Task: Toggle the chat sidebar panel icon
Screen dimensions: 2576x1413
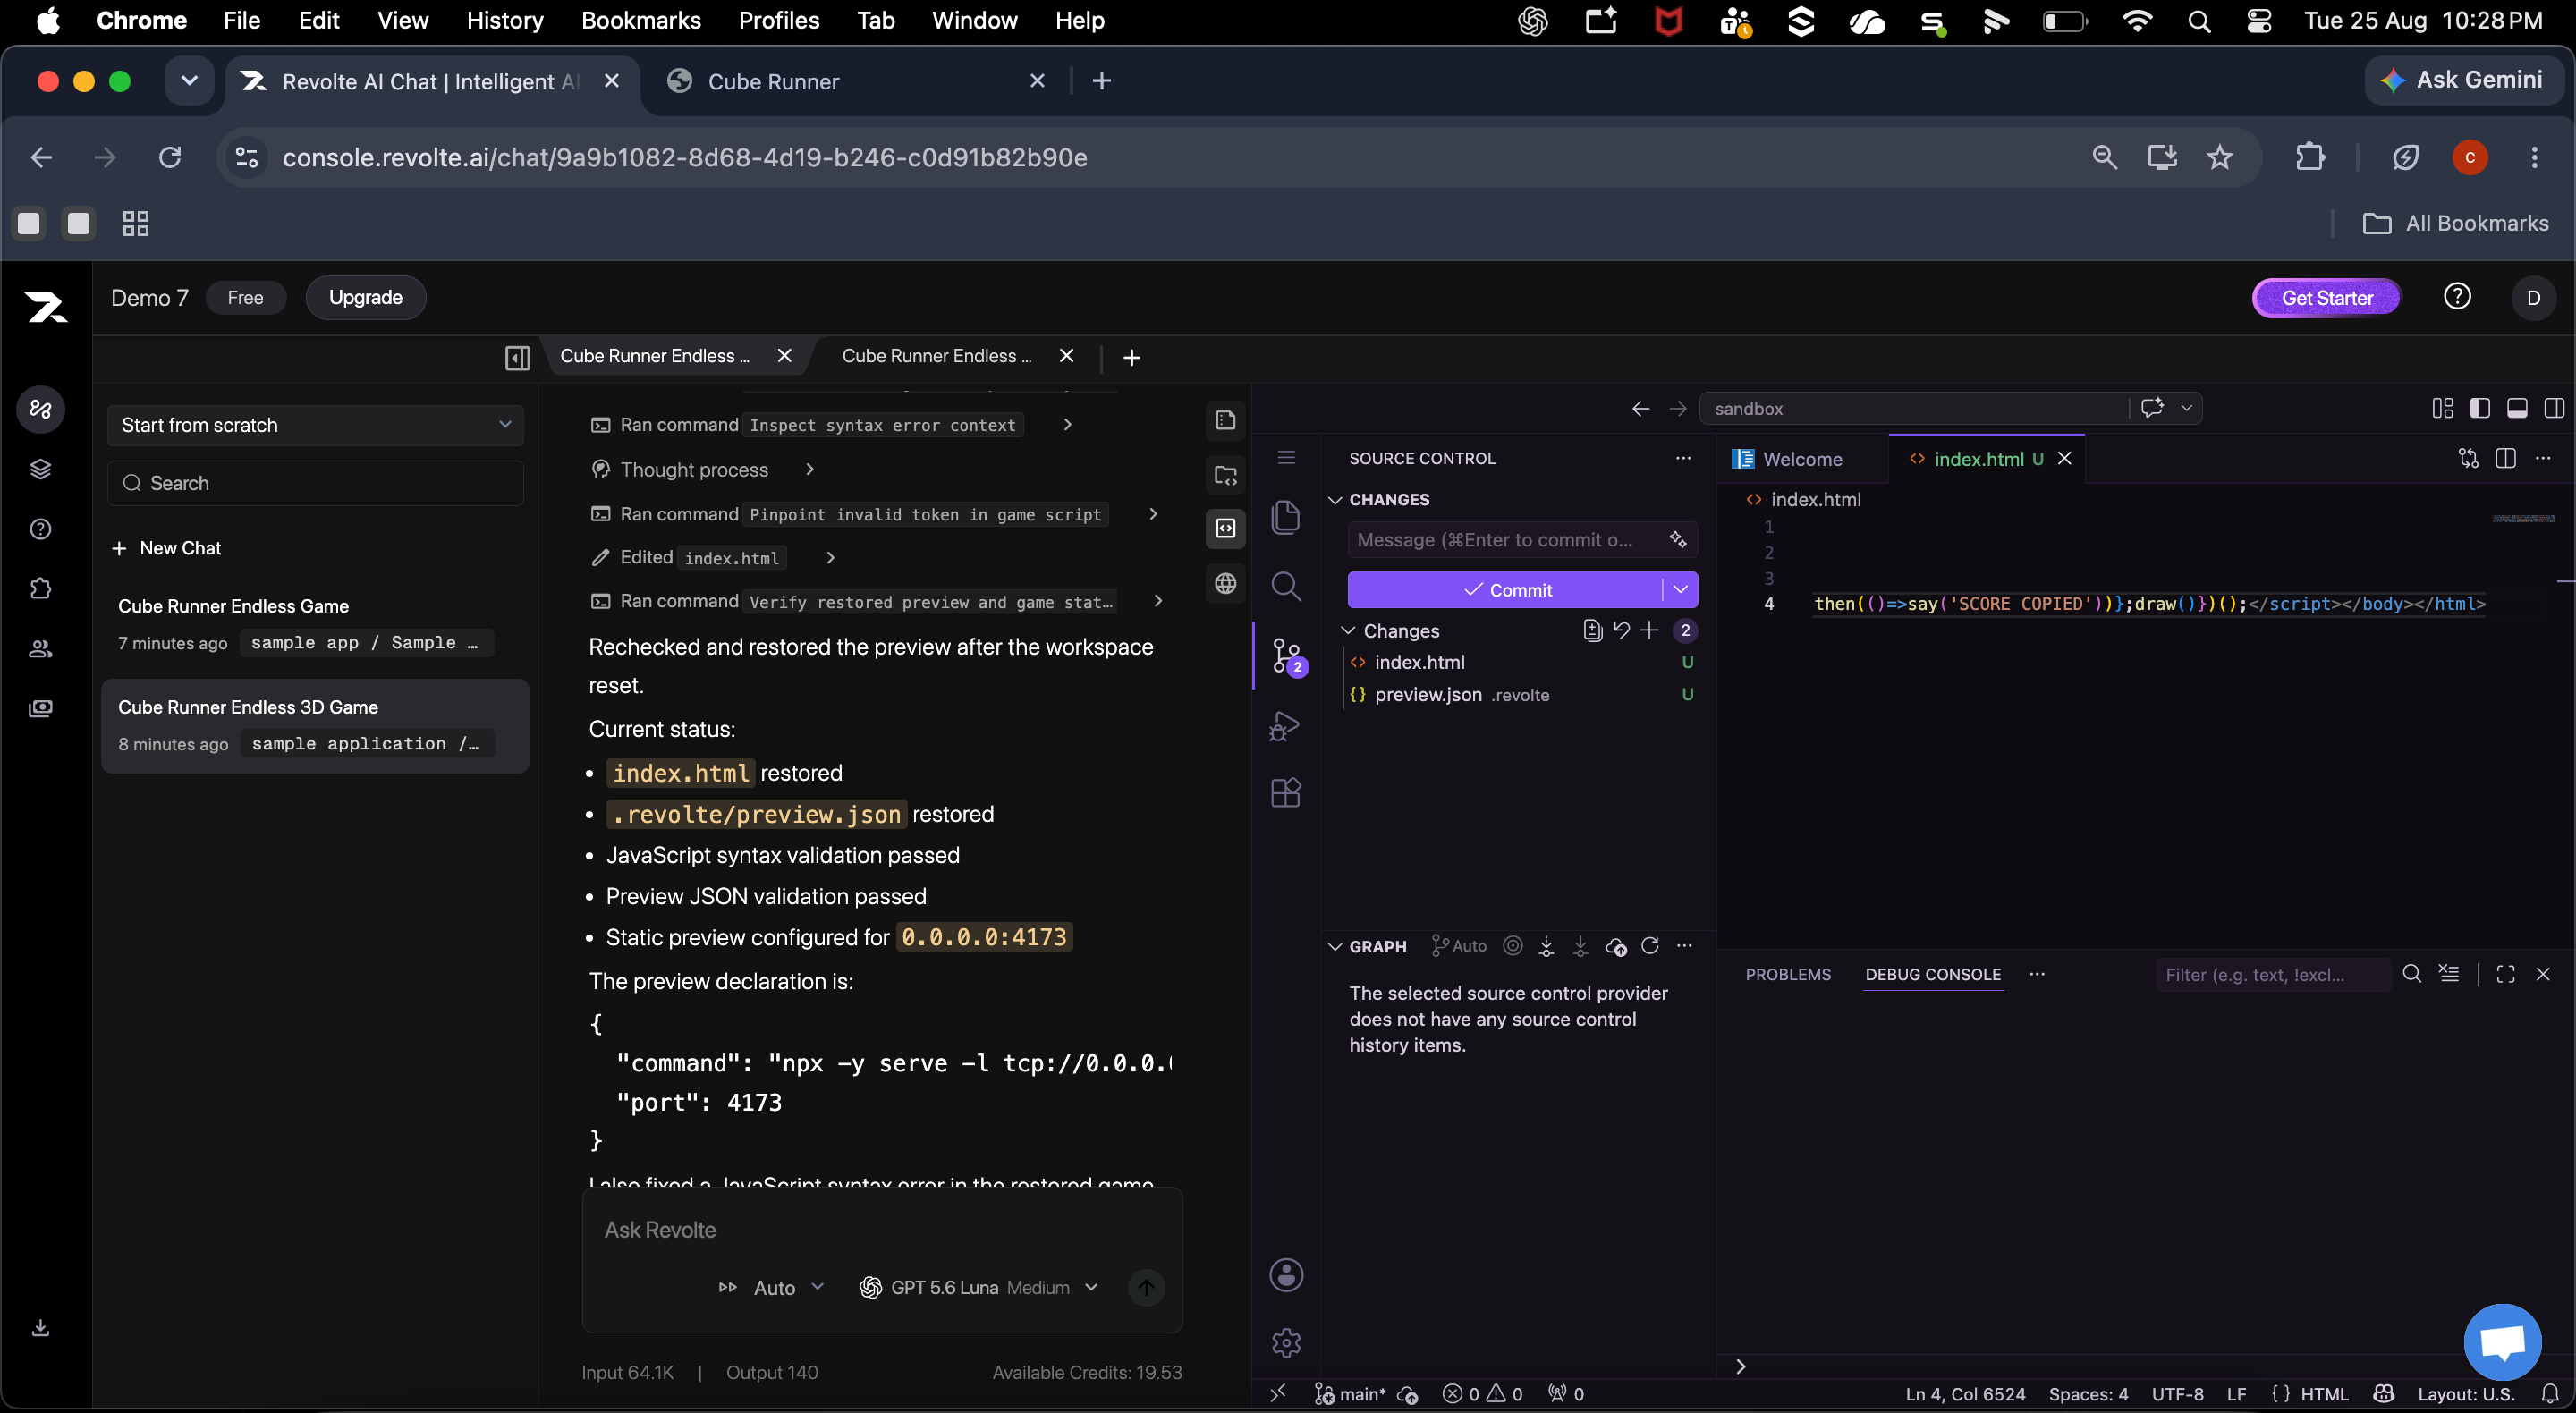Action: point(517,357)
